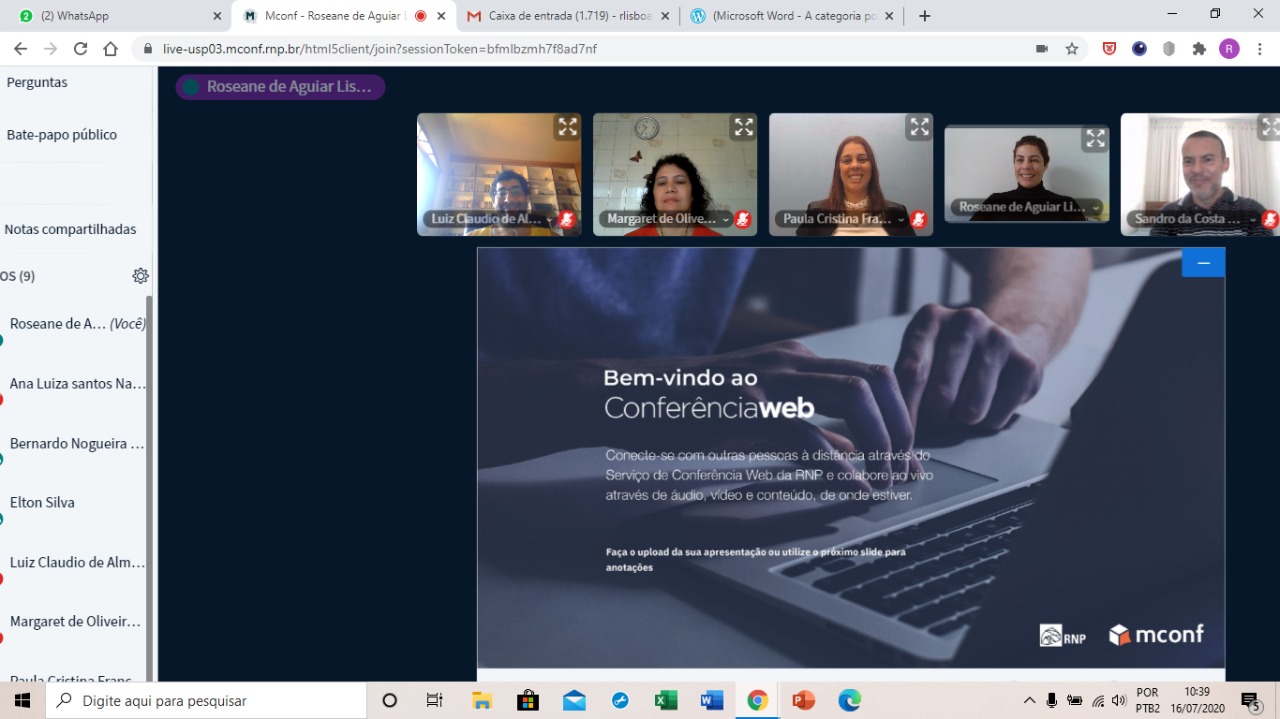Click the Roseane de Aguiar Lis… room title button

[280, 87]
